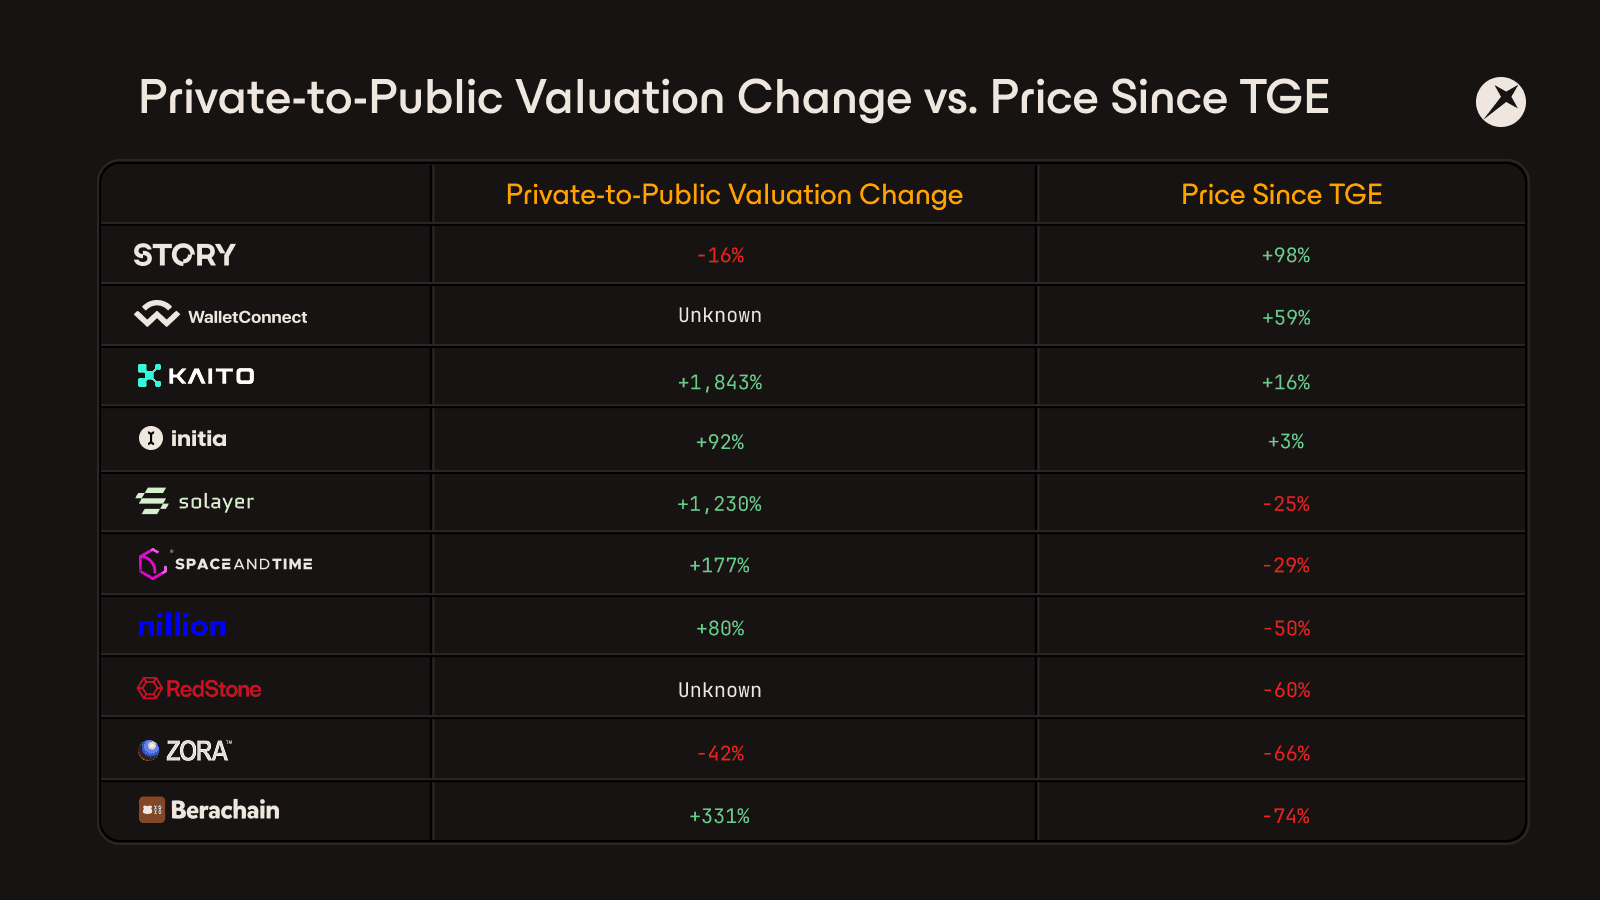Click the chart title text

734,98
